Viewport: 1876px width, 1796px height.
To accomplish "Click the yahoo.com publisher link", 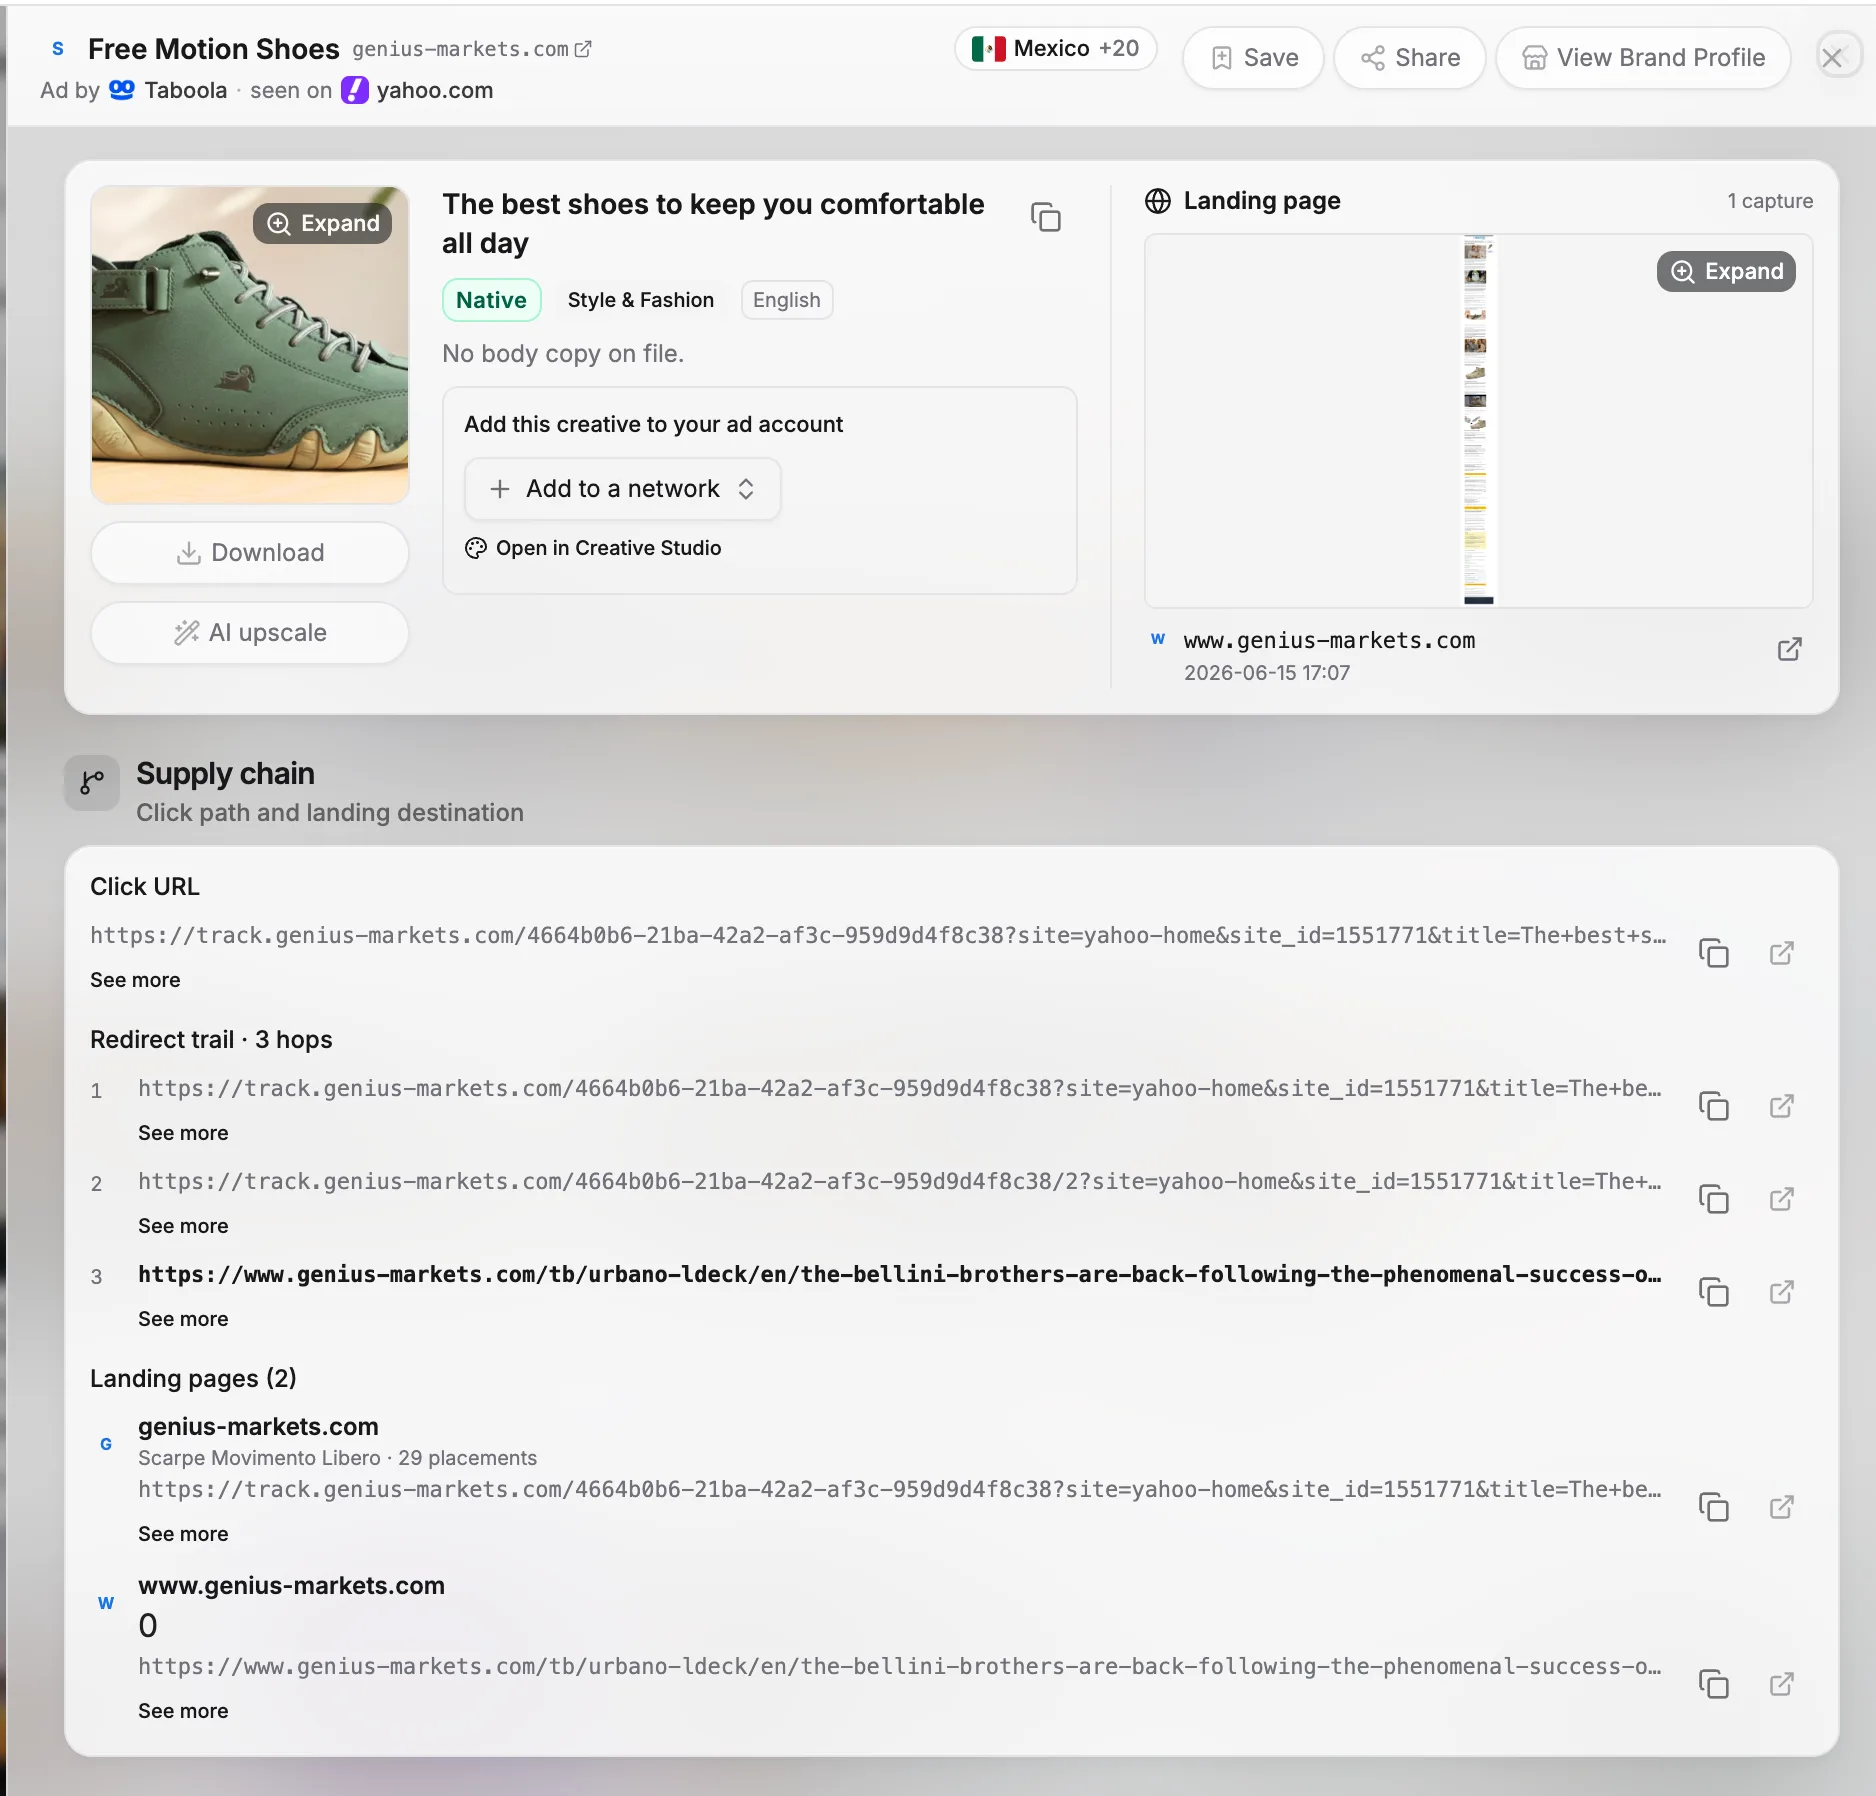I will [434, 90].
